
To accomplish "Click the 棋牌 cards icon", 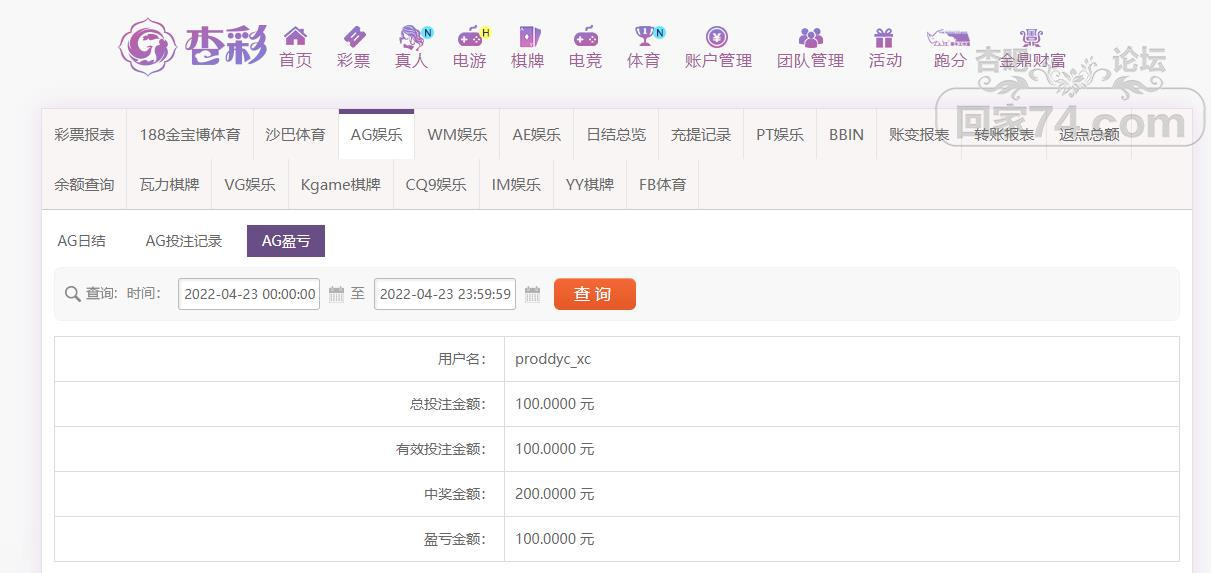I will (x=527, y=37).
